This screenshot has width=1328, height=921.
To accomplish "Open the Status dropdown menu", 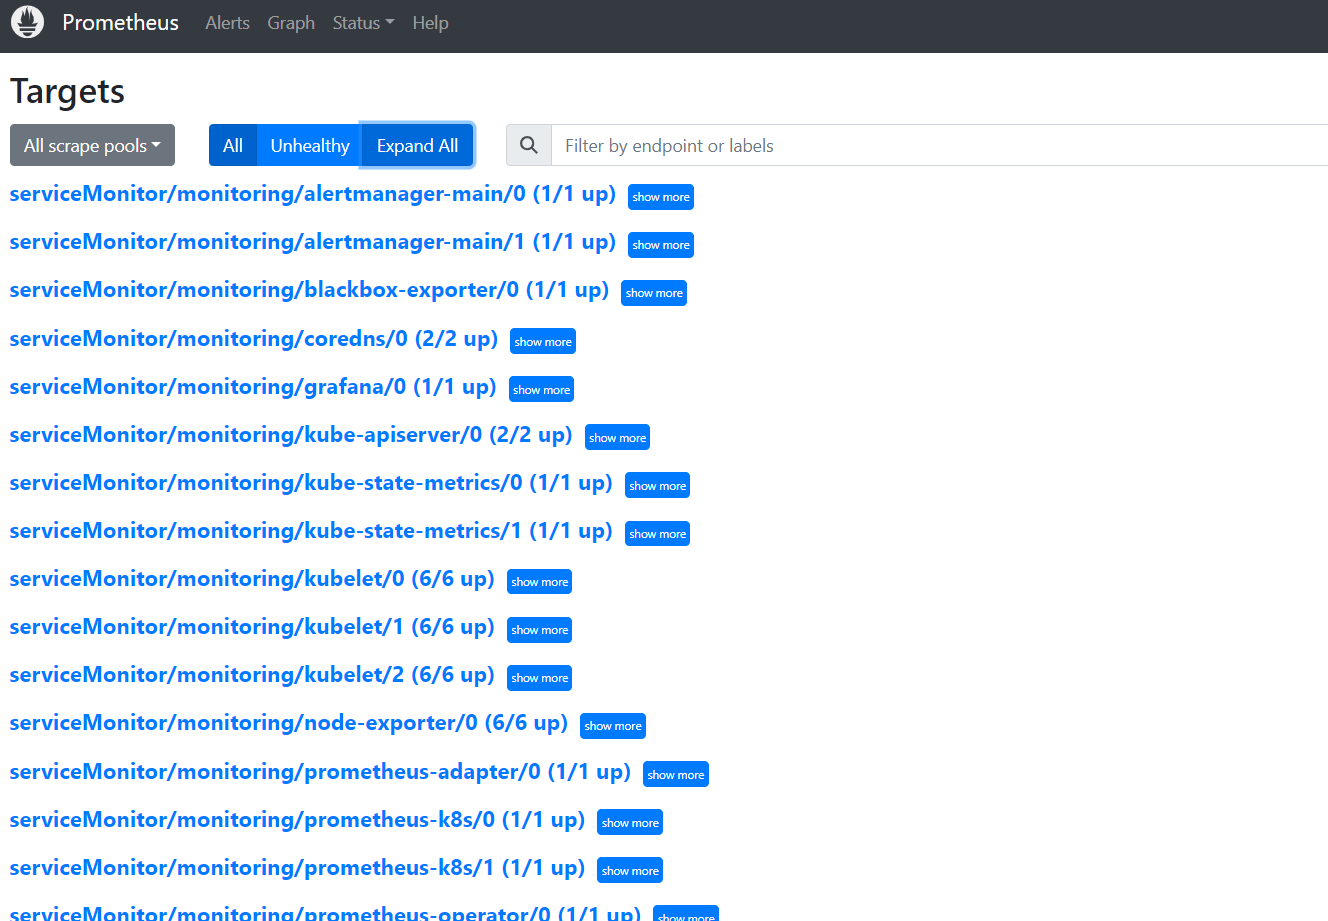I will [363, 22].
